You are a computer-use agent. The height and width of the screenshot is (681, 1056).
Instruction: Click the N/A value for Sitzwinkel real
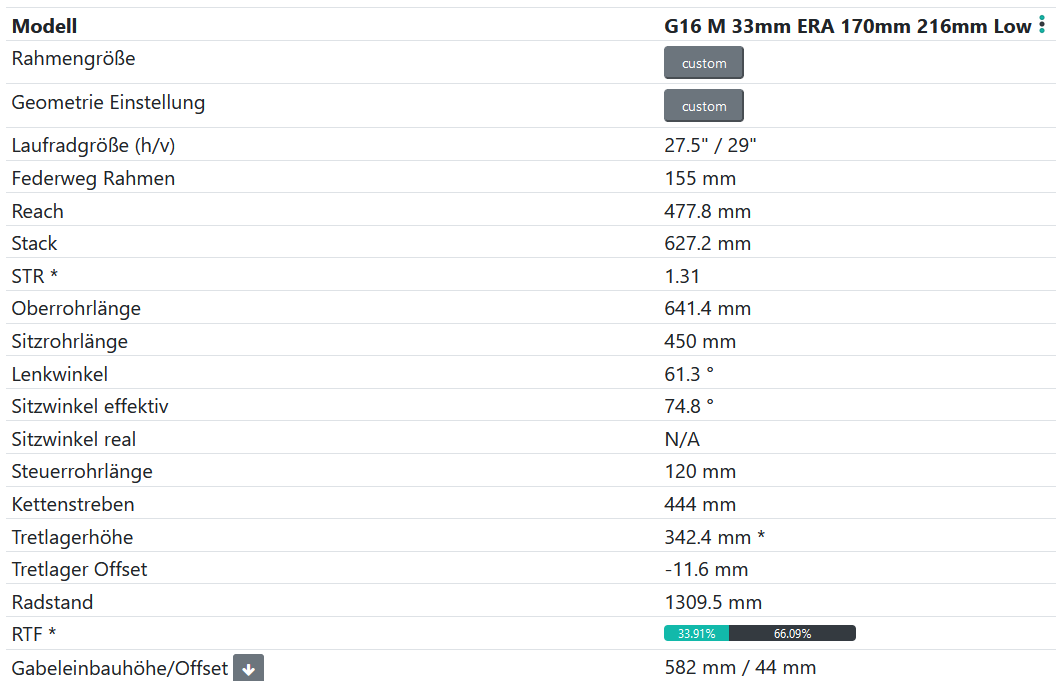click(682, 439)
